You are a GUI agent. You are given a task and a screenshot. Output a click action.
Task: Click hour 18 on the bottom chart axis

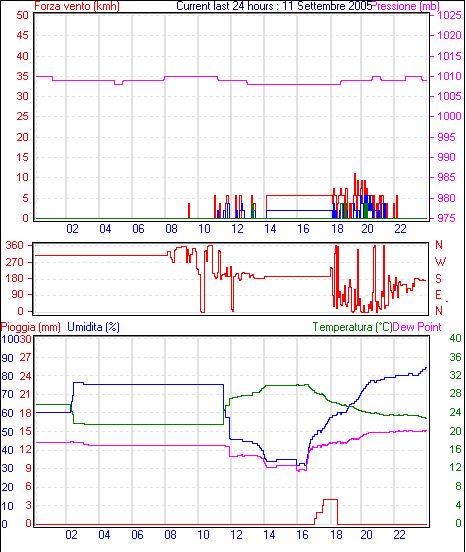point(336,535)
